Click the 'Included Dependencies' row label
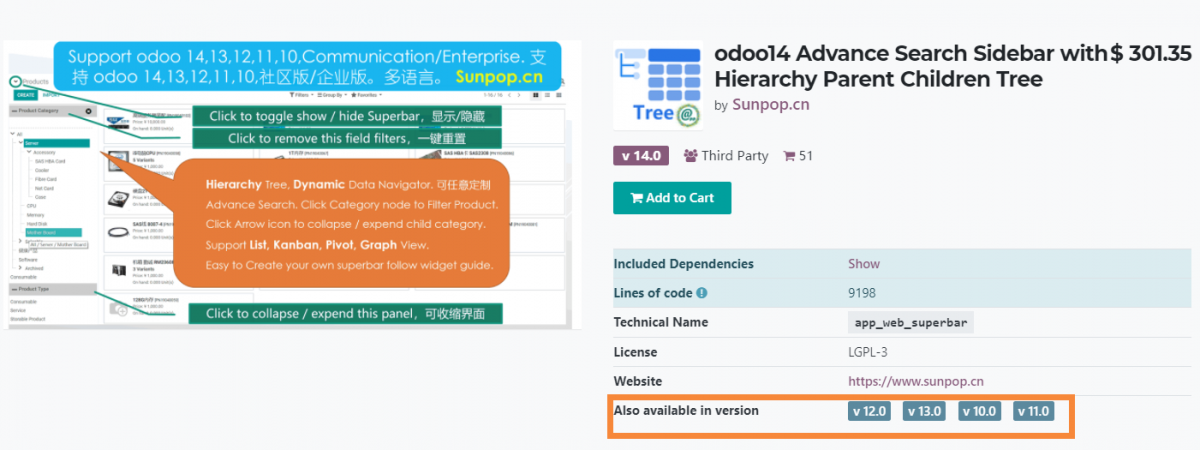Screen dimensions: 1200x450 [x=683, y=264]
